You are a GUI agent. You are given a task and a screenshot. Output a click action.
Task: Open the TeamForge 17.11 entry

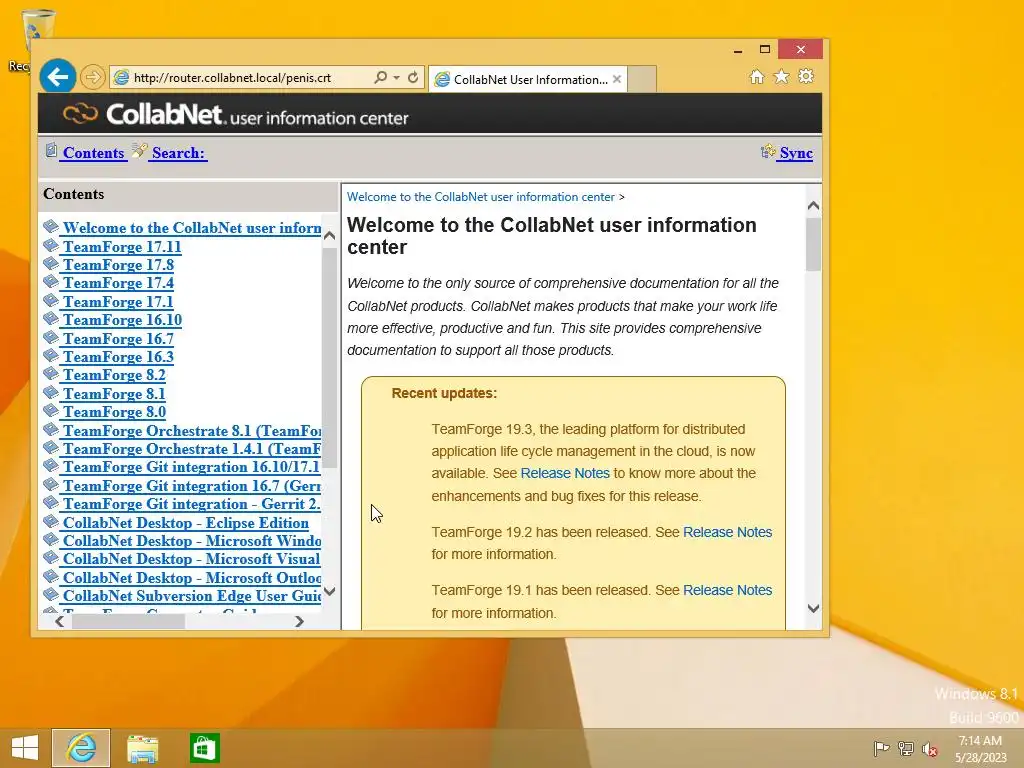coord(122,247)
